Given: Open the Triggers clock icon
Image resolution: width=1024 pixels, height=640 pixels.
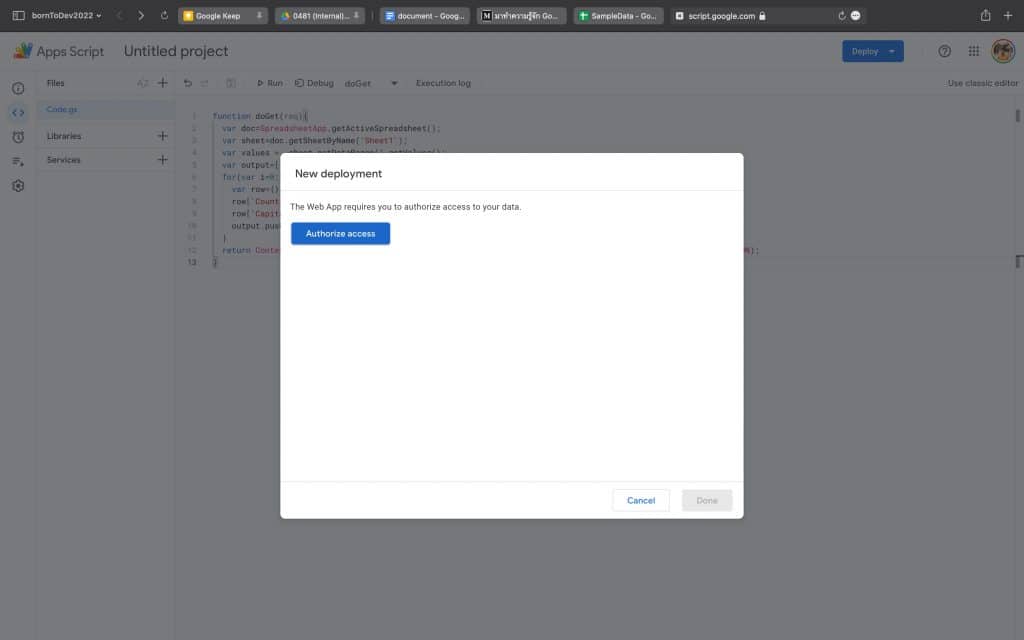Looking at the screenshot, I should click(18, 136).
